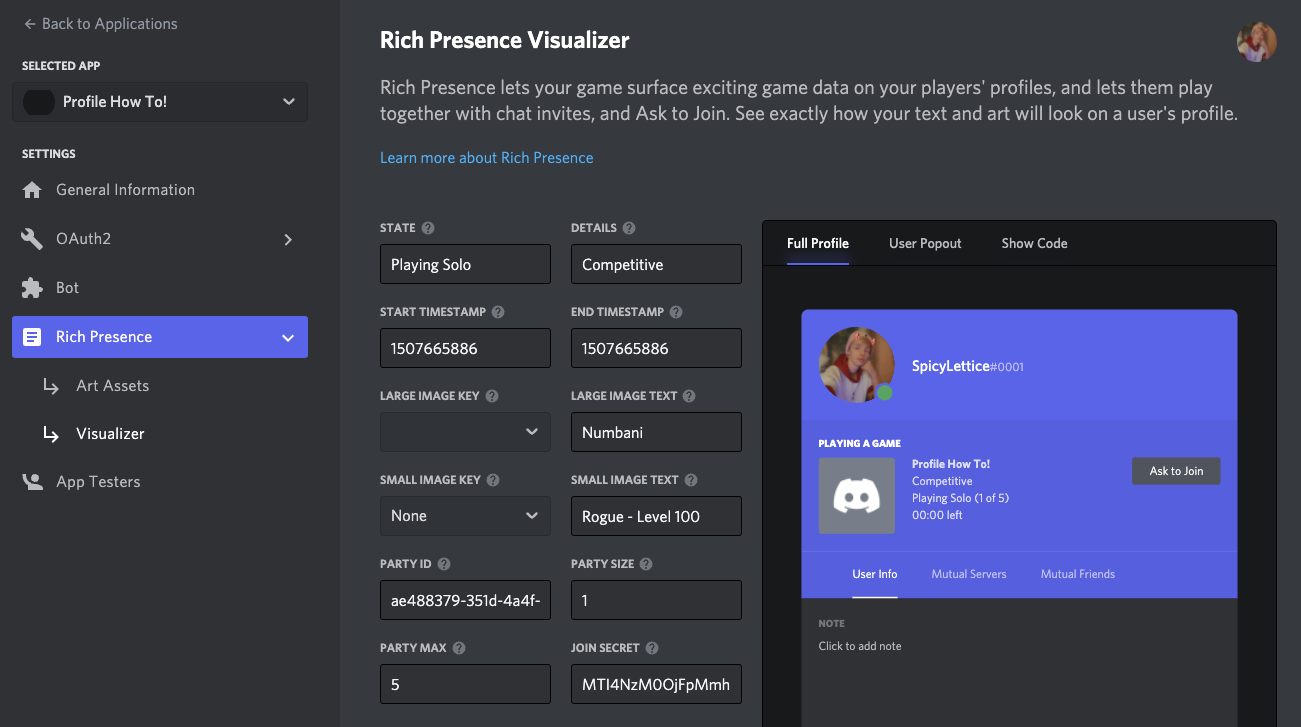Switch to the User Popout tab
Screen dimensions: 1301x727
925,243
